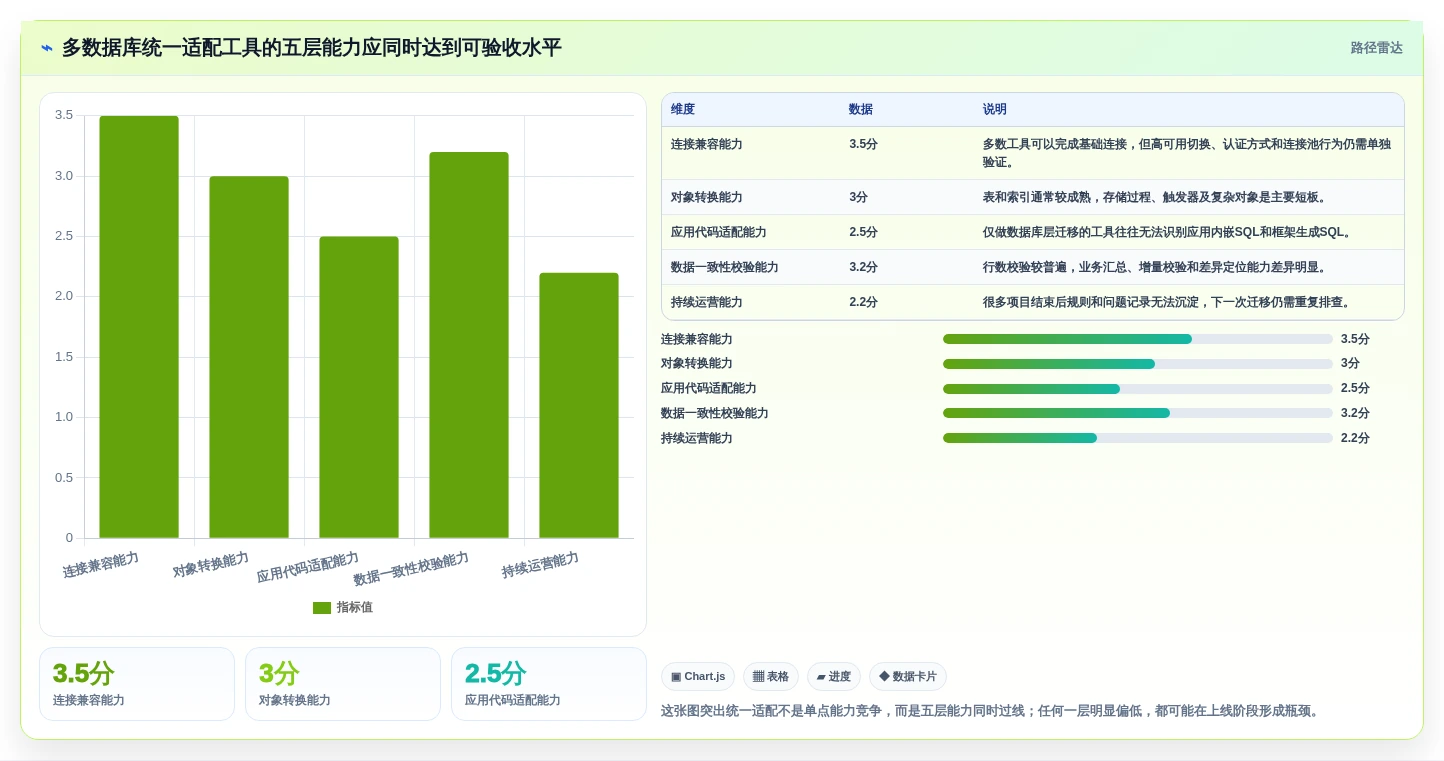Select the 数据一致性校验能力 bar in chart
This screenshot has height=761, width=1444.
[x=469, y=345]
